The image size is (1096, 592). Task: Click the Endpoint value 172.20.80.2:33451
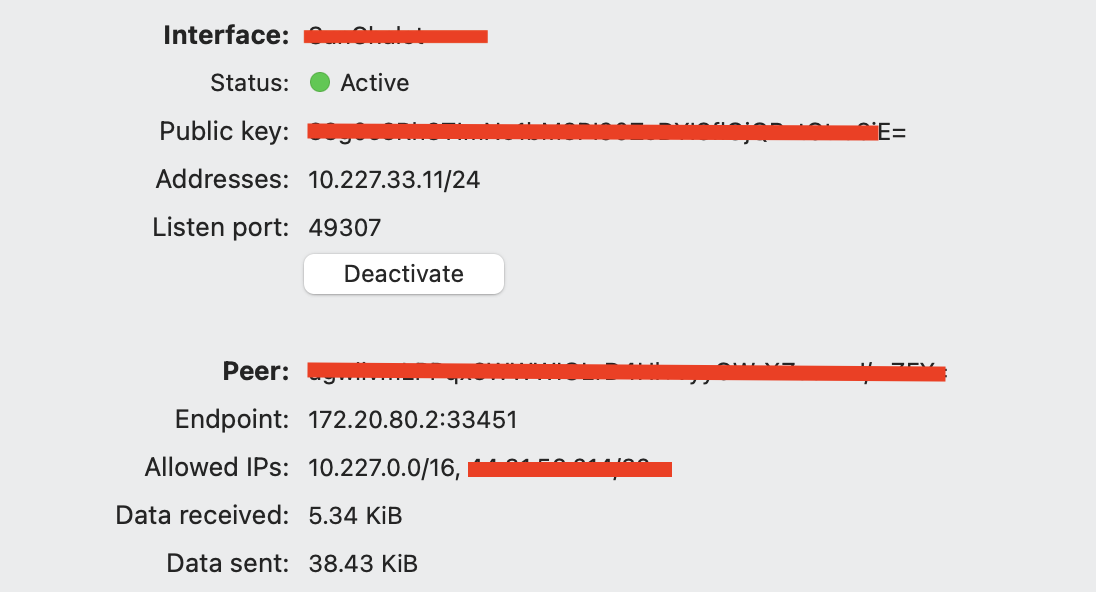coord(412,419)
